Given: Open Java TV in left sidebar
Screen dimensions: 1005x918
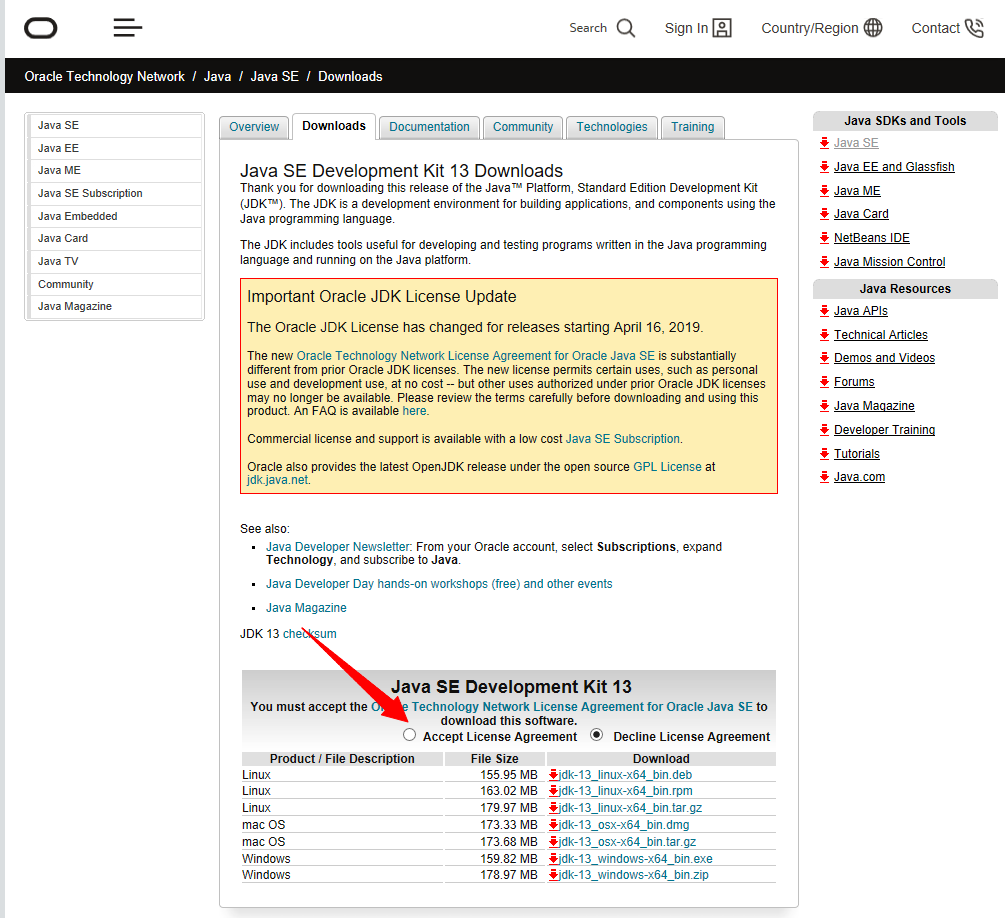Looking at the screenshot, I should 115,262.
